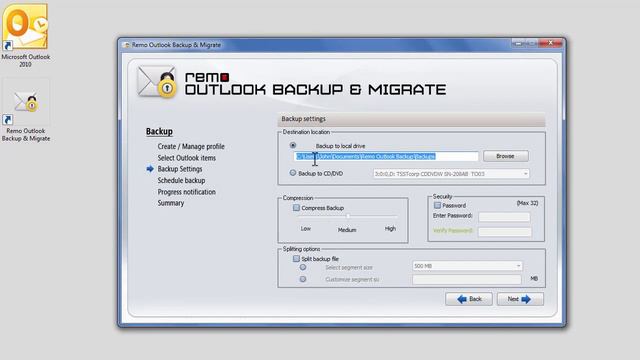Click the (Max 32) password length note
Screen dimensions: 640x360
pyautogui.click(x=527, y=203)
